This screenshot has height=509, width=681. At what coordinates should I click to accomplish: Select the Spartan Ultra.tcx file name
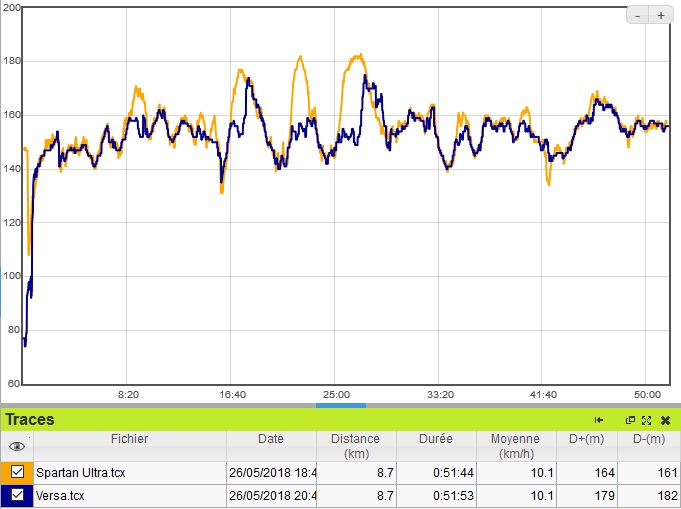click(79, 472)
